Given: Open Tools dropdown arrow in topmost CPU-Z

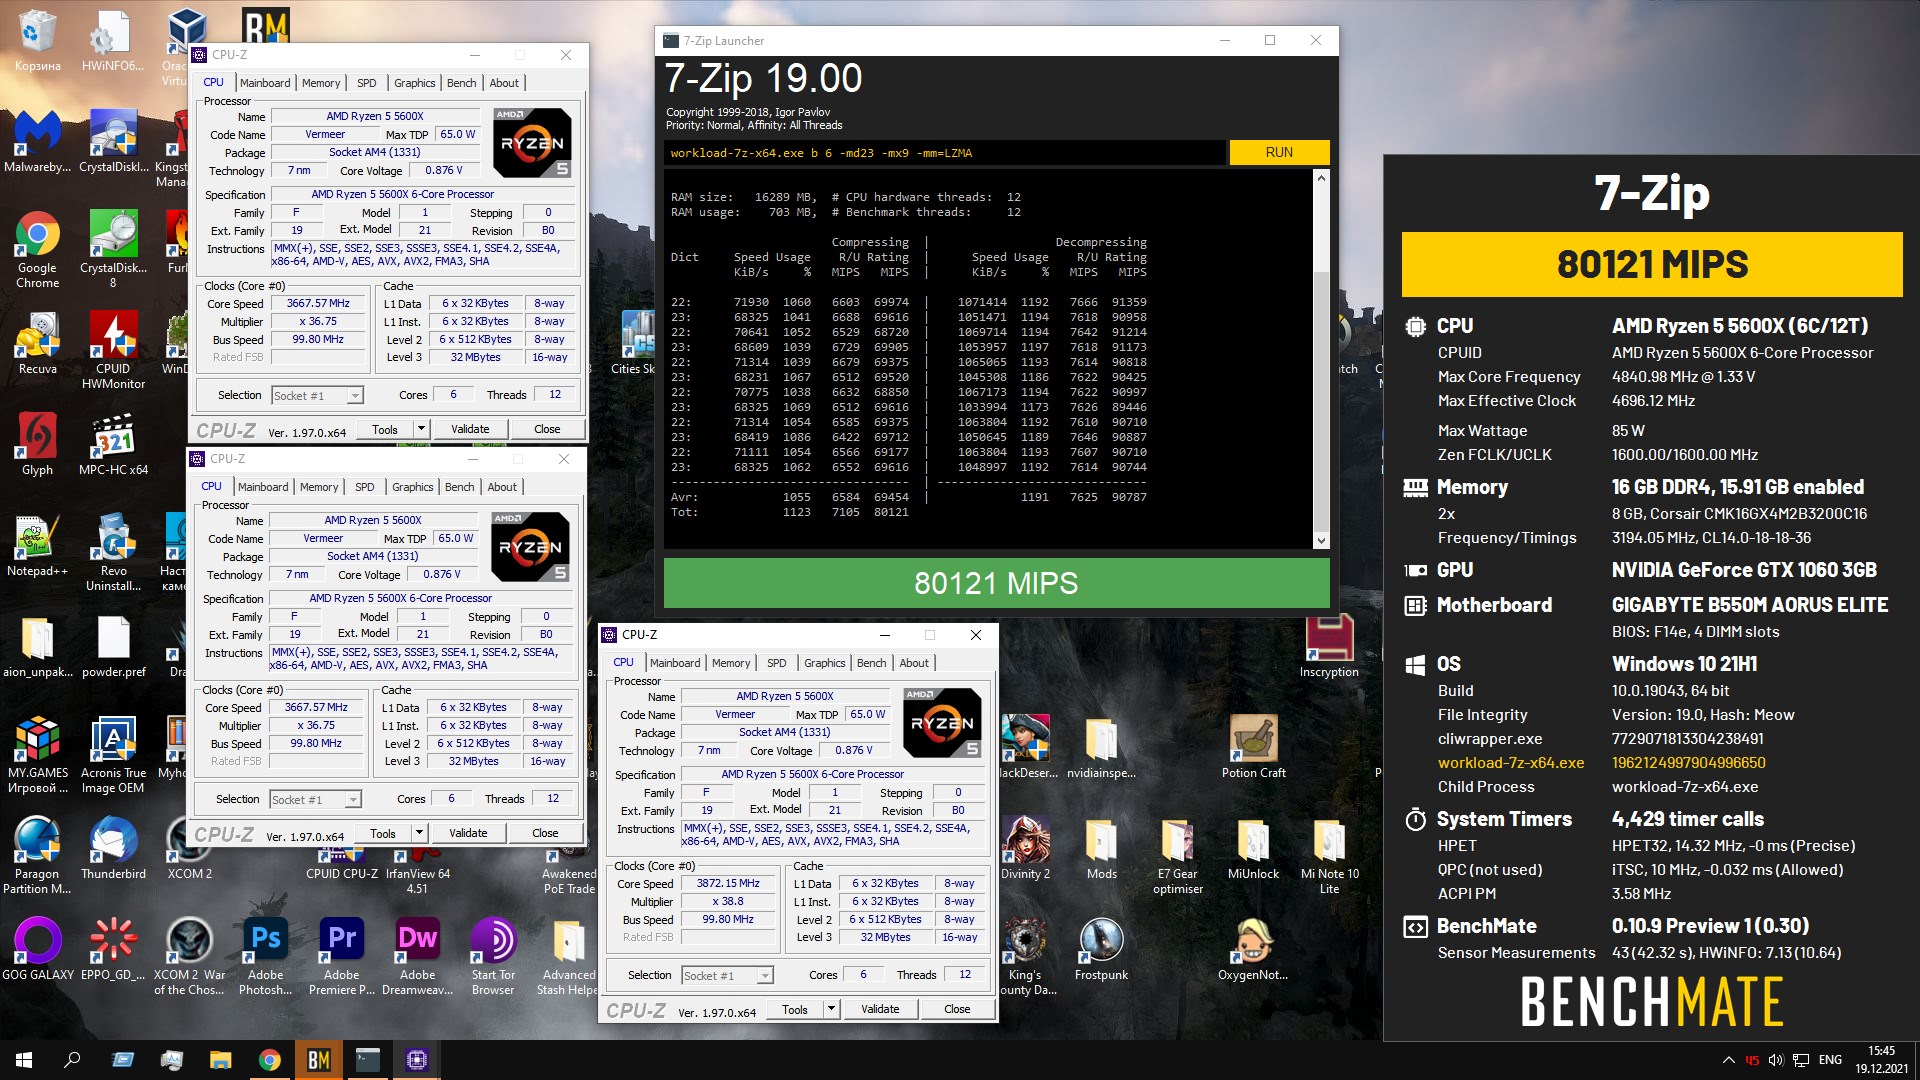Looking at the screenshot, I should coord(421,429).
